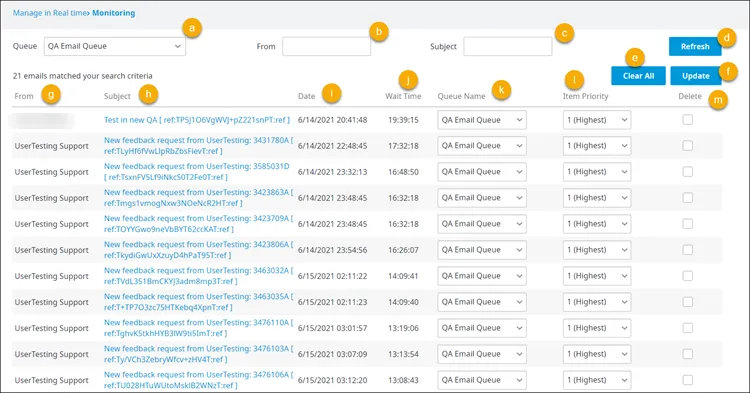Expand Queue Name dropdown for request 3463035A
Viewport: 750px width, 393px height.
coord(482,302)
